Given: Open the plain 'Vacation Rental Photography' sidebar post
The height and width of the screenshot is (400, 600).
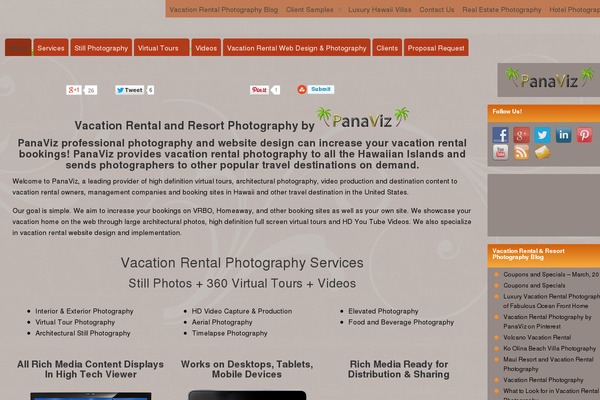Looking at the screenshot, I should [x=543, y=380].
